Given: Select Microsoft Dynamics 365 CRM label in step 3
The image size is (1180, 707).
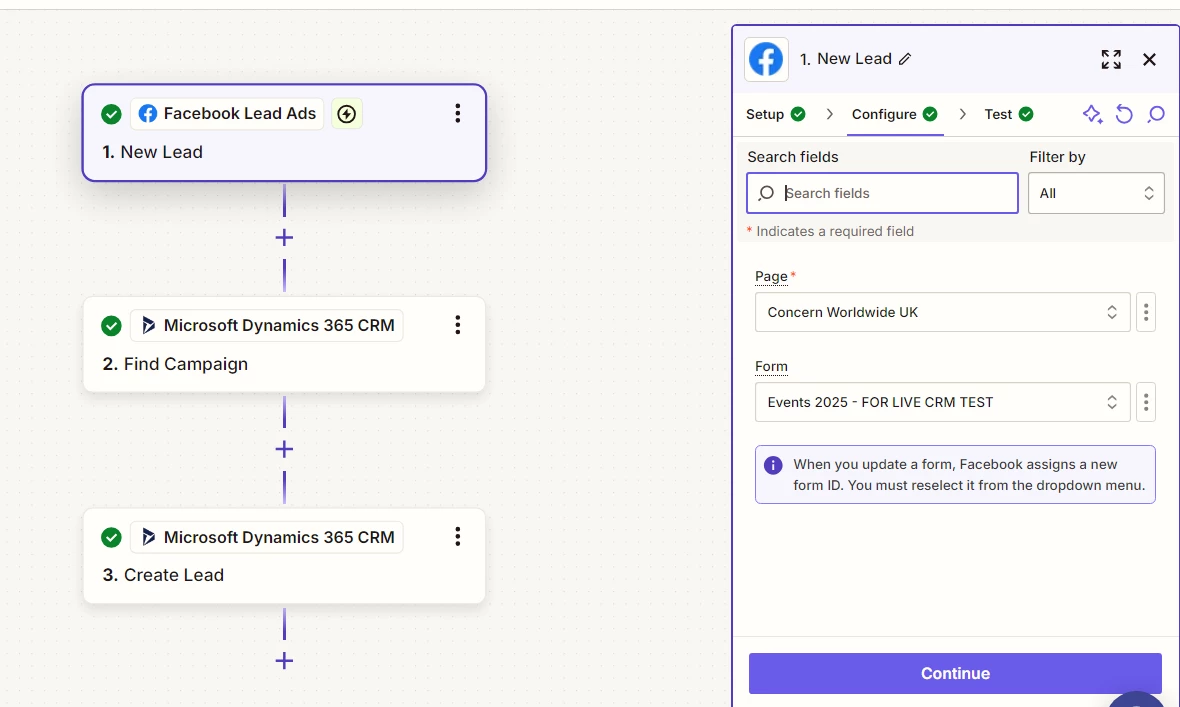Looking at the screenshot, I should click(267, 537).
